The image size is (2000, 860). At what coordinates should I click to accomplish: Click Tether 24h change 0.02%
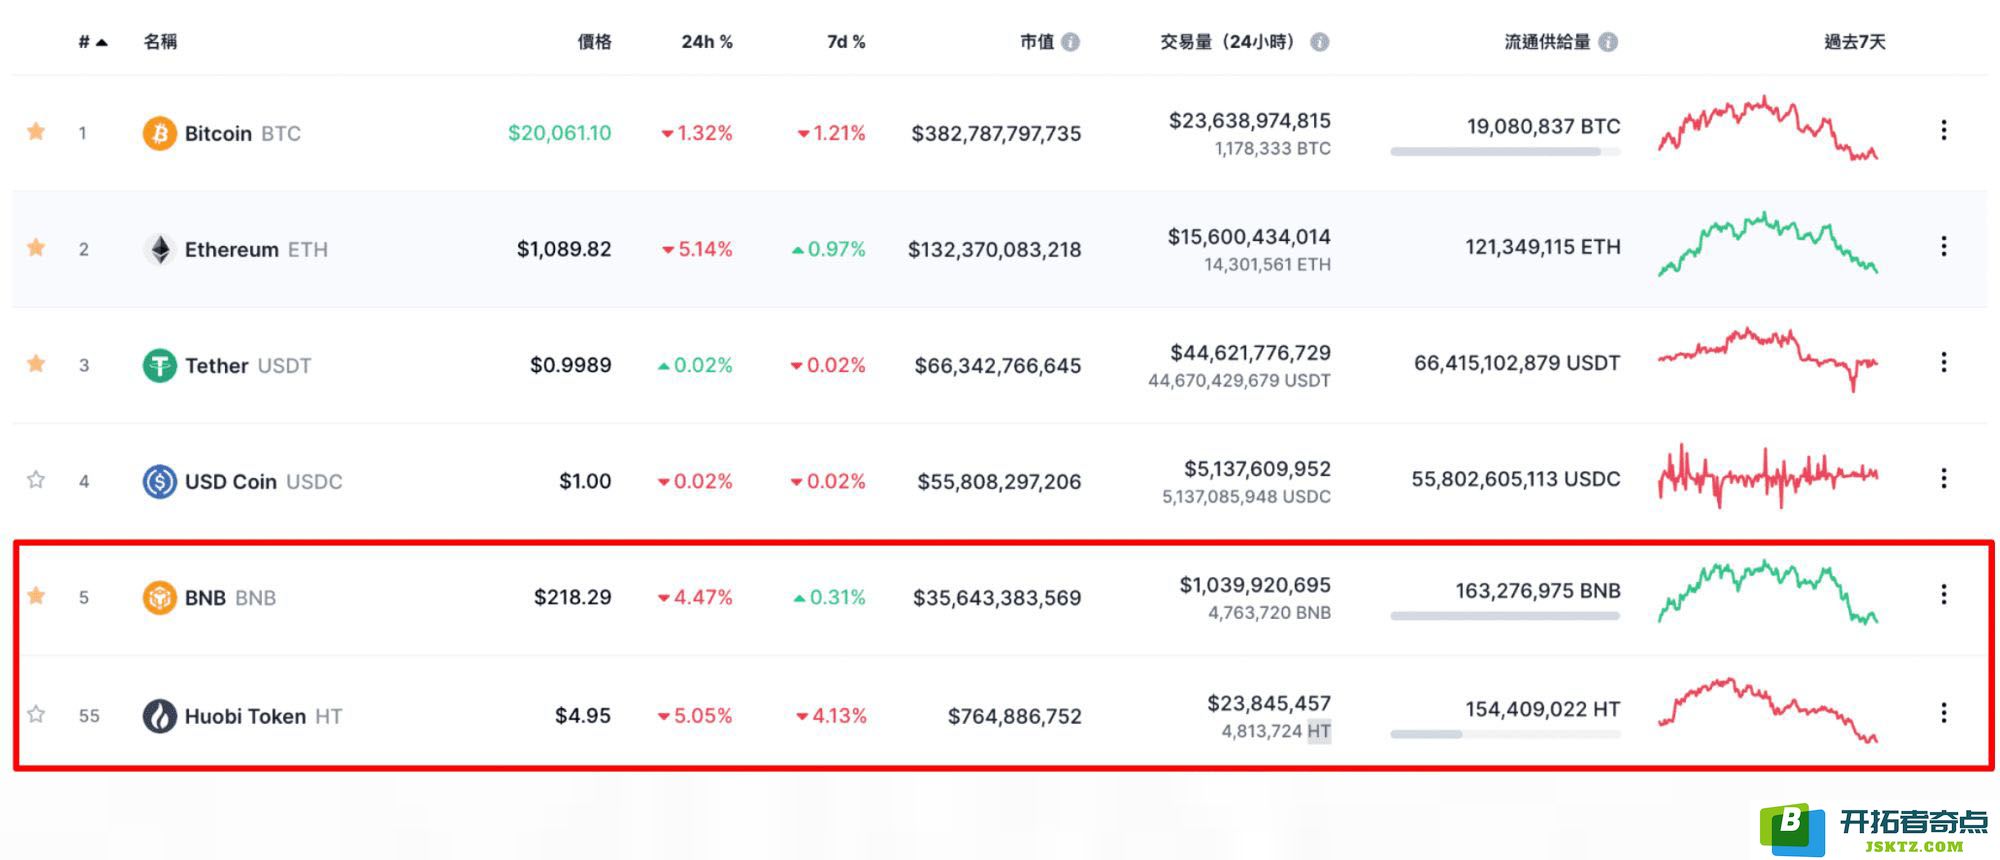695,365
